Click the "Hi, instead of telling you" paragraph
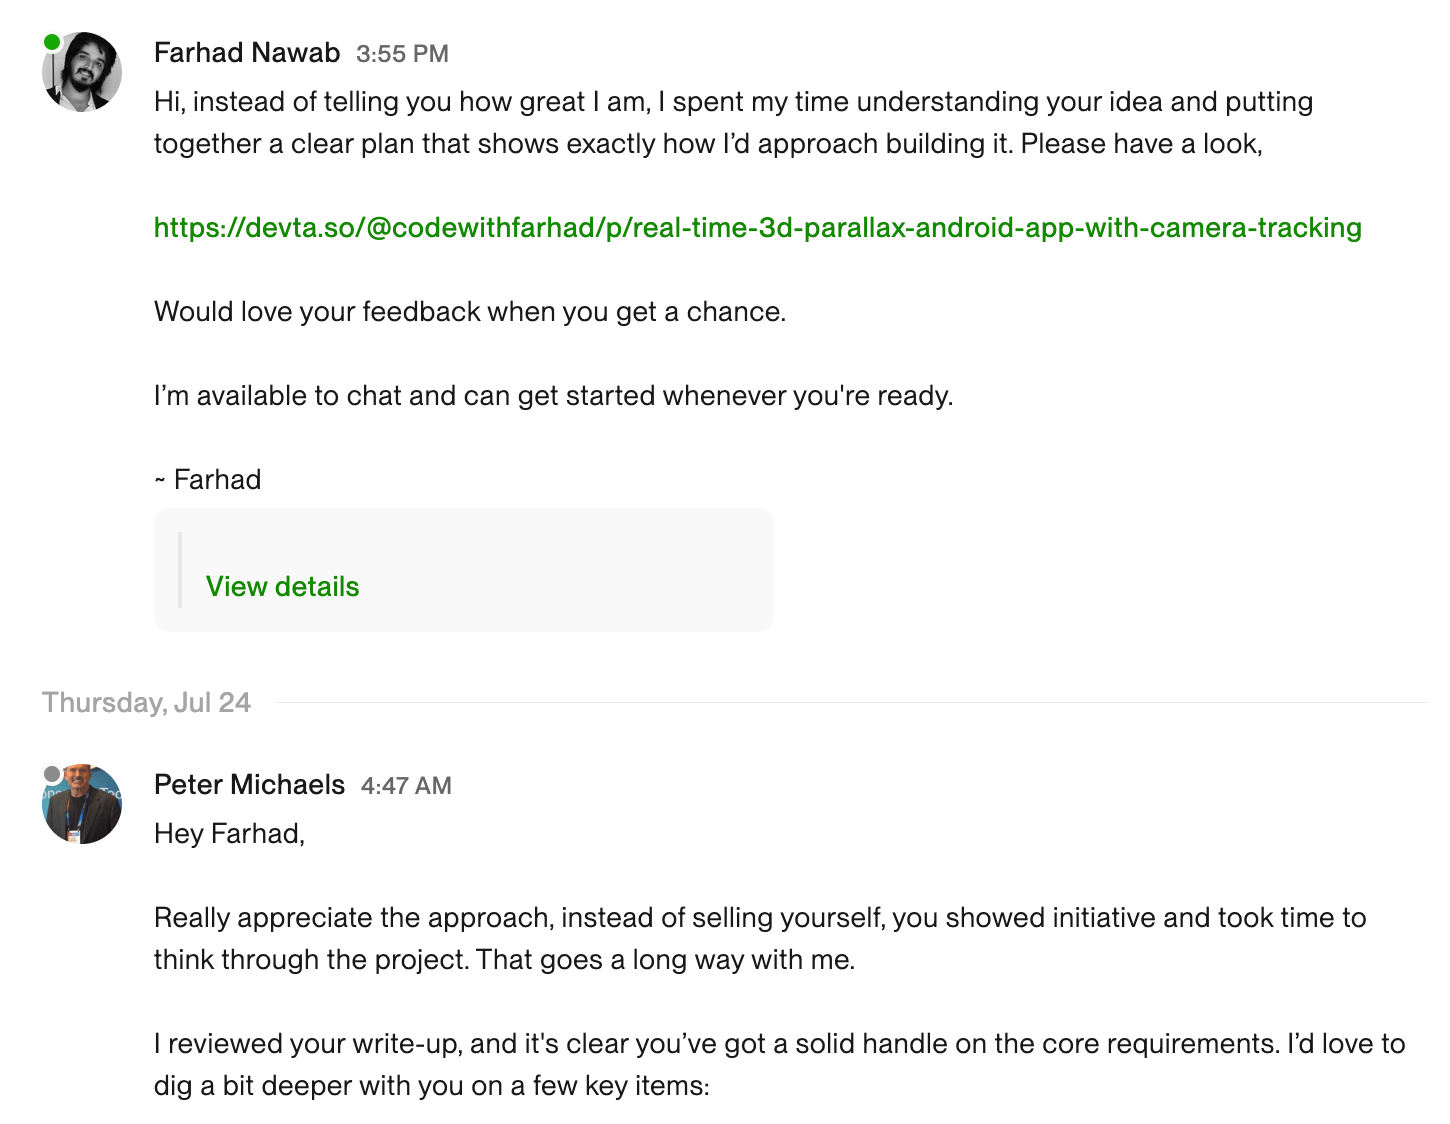The width and height of the screenshot is (1450, 1124). click(732, 123)
